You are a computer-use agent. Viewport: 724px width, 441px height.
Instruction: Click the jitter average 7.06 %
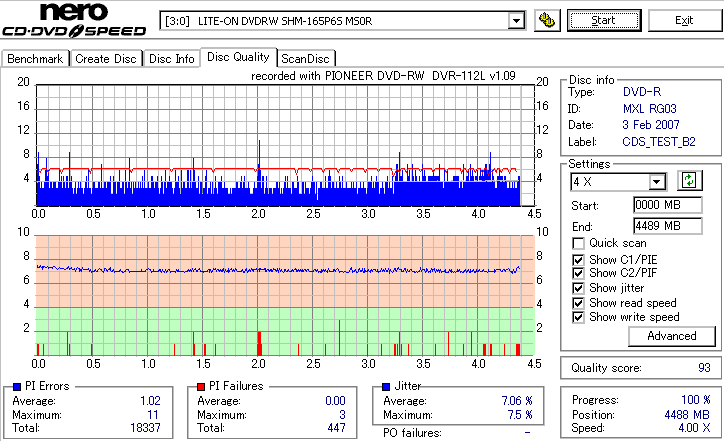pyautogui.click(x=517, y=401)
